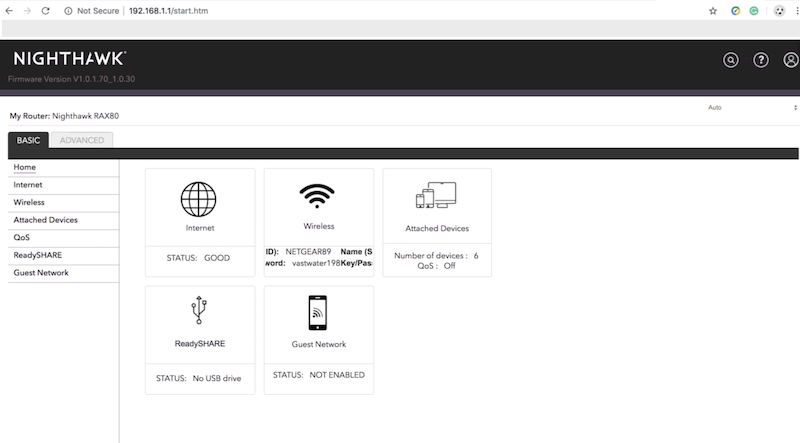Screen dimensions: 800x443
Task: Click the green Grammarly extension icon
Action: coord(754,11)
